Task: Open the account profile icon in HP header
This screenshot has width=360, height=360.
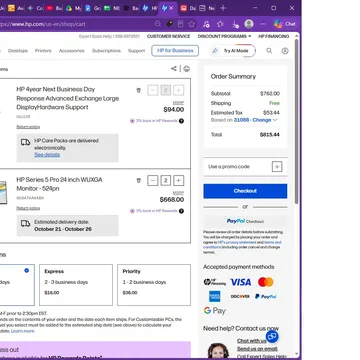Action: point(285,51)
